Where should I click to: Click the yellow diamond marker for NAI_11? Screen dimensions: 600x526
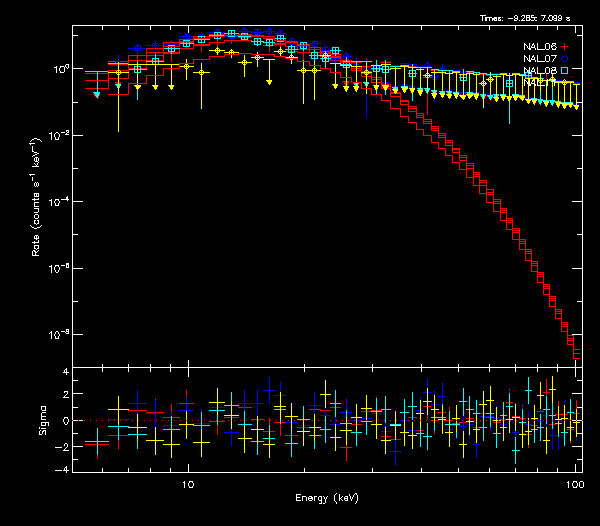(564, 82)
